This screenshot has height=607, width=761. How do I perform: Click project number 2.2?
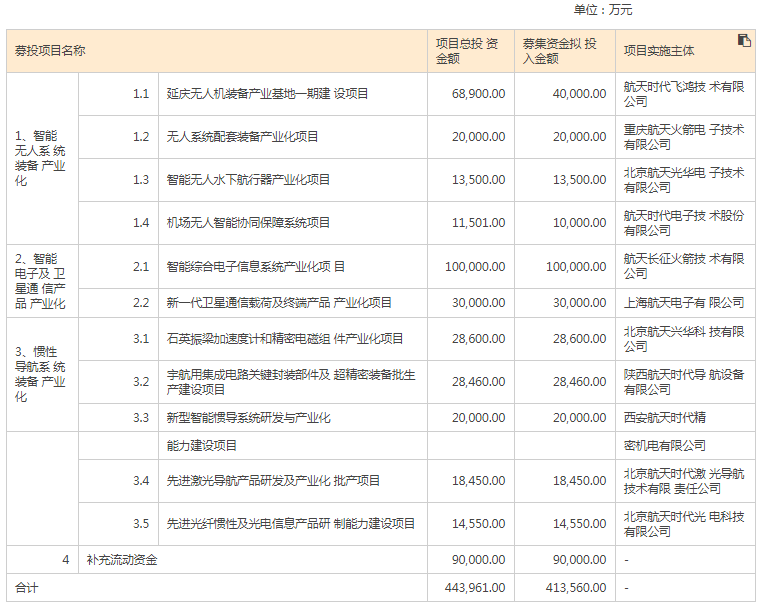(141, 303)
